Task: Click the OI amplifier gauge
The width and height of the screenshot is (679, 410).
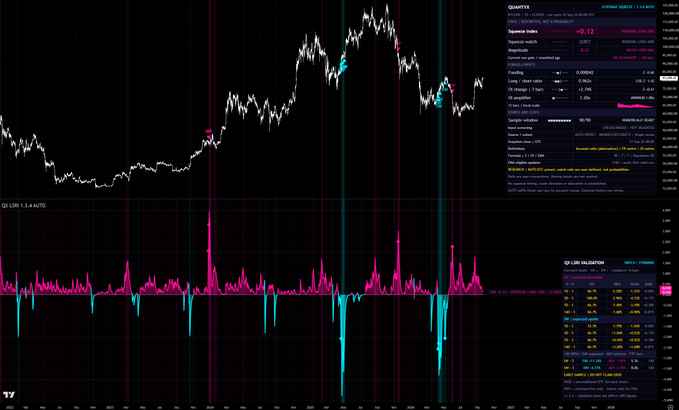Action: (x=559, y=98)
